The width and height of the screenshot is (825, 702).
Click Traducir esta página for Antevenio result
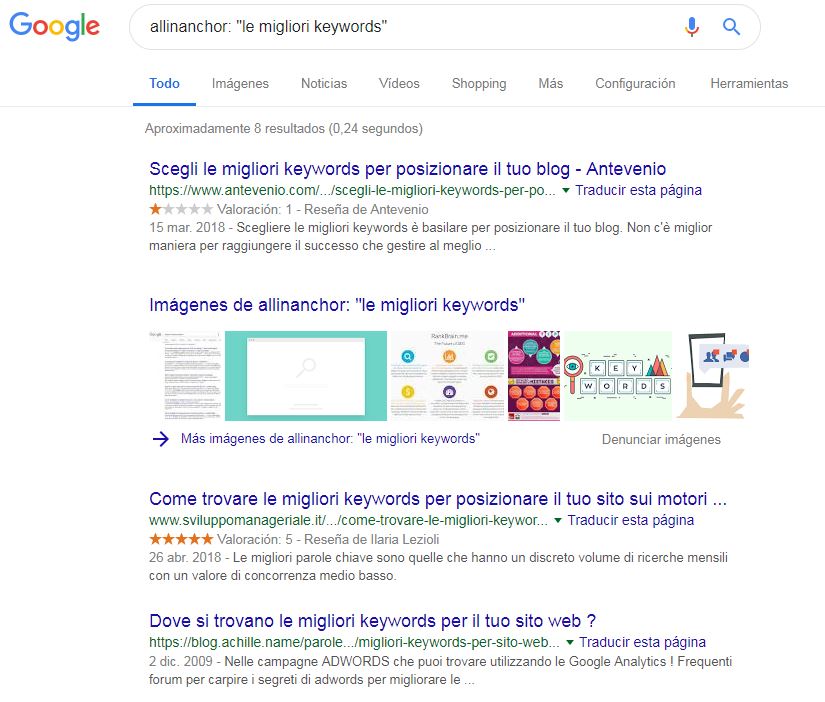(x=638, y=190)
